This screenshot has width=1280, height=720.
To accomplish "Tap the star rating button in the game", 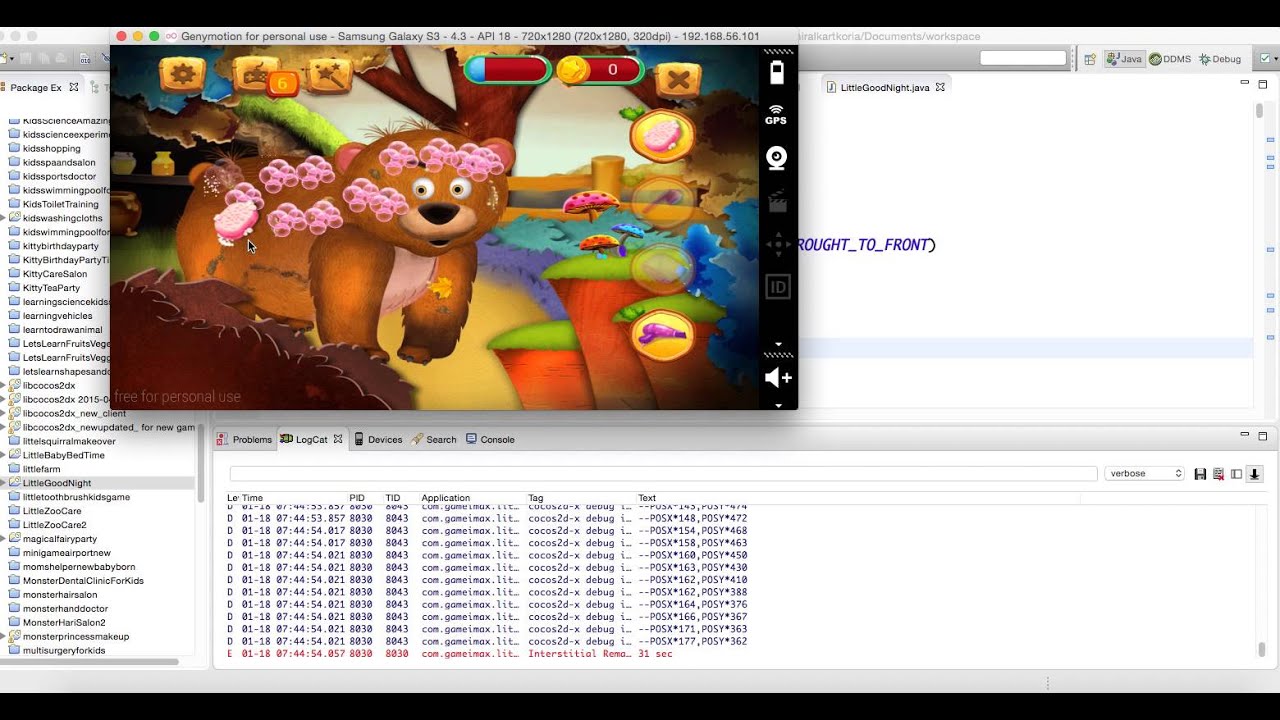I will pyautogui.click(x=330, y=75).
